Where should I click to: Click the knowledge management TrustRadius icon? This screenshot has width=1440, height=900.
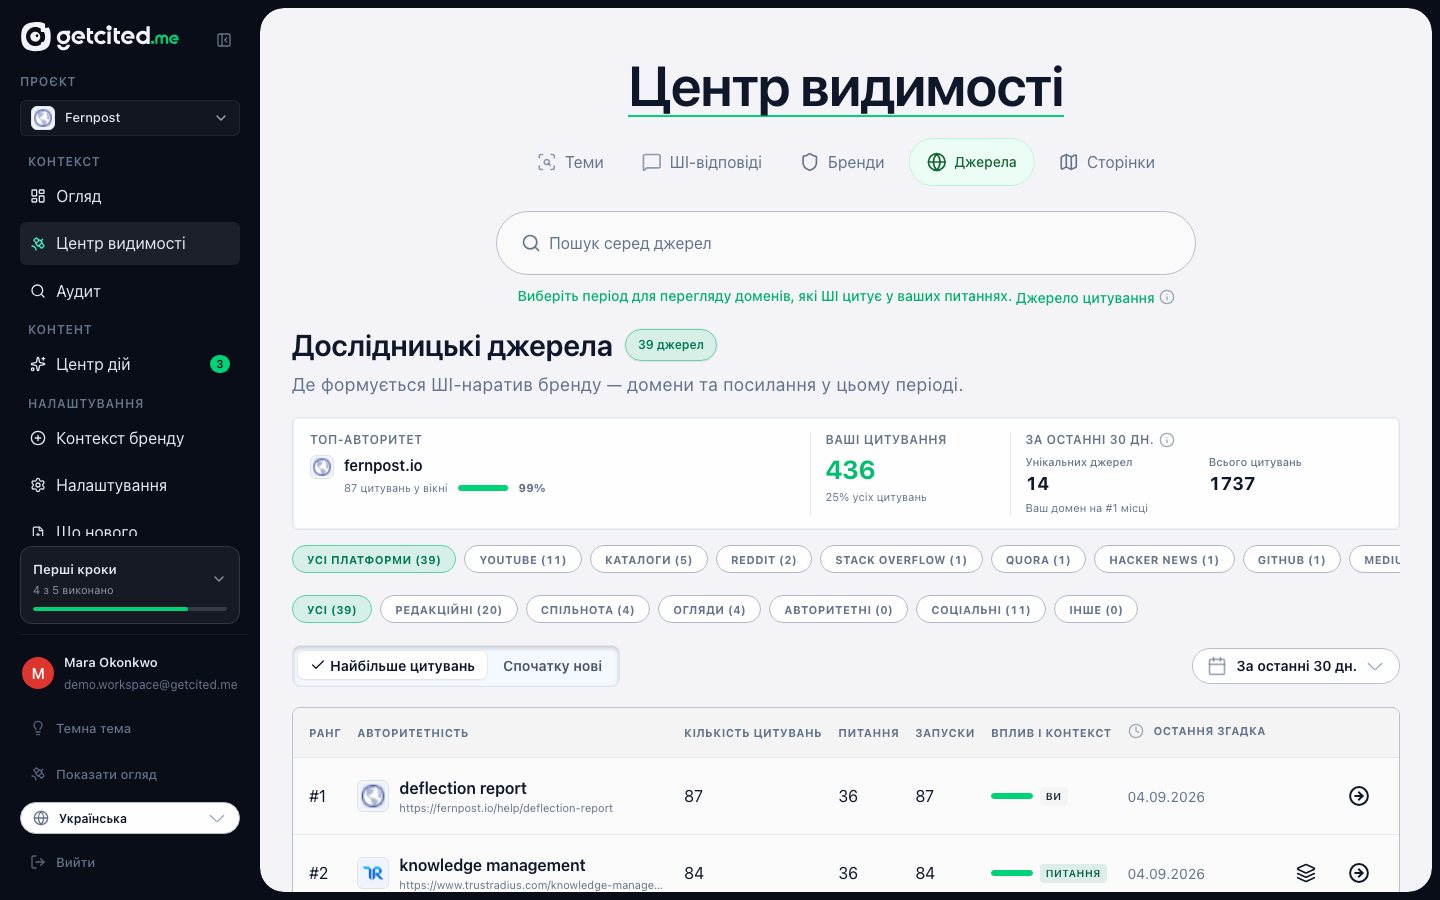(x=373, y=873)
